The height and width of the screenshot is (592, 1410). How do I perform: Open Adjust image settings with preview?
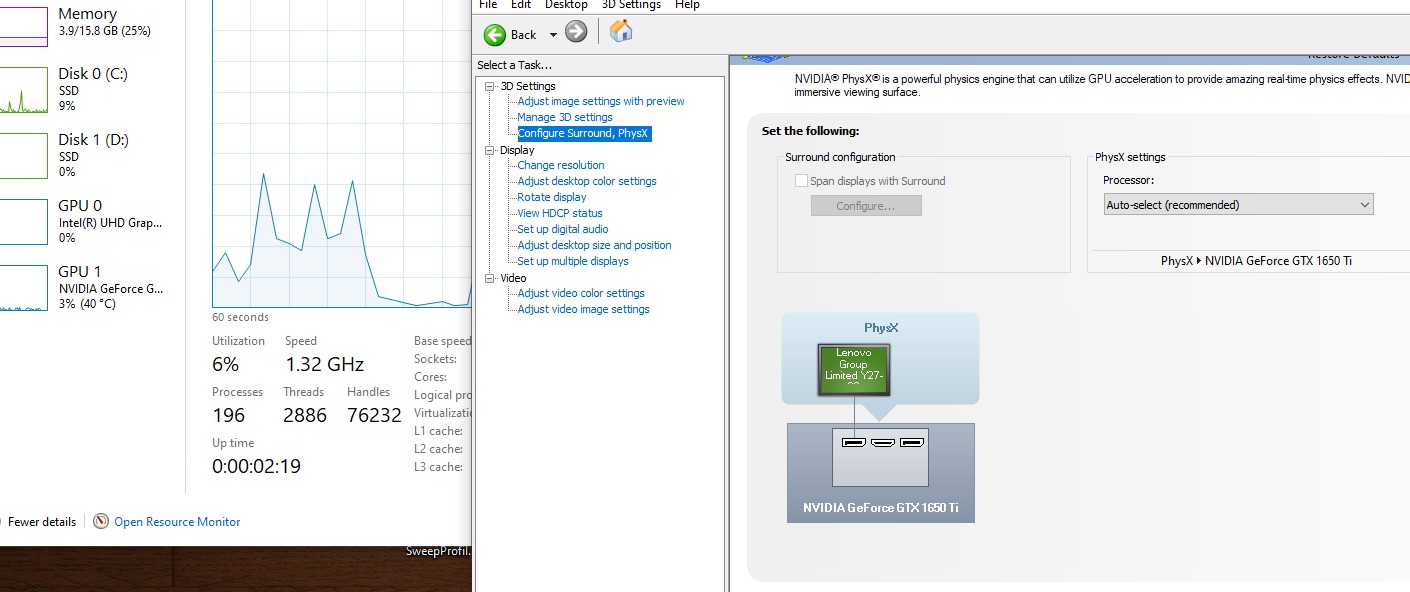[x=601, y=101]
